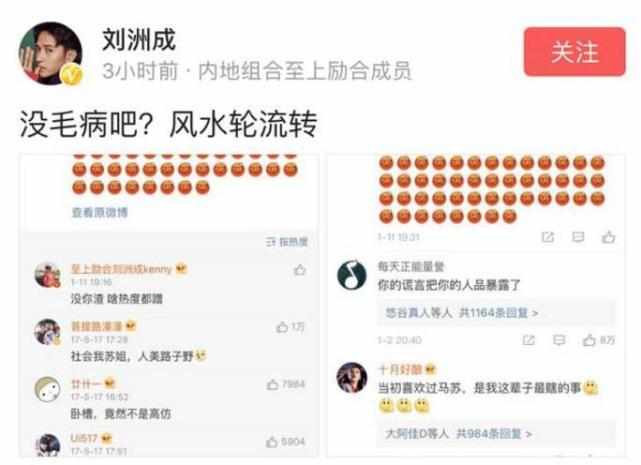
Task: Like the U517 comment with 5904 likes
Action: click(x=286, y=442)
